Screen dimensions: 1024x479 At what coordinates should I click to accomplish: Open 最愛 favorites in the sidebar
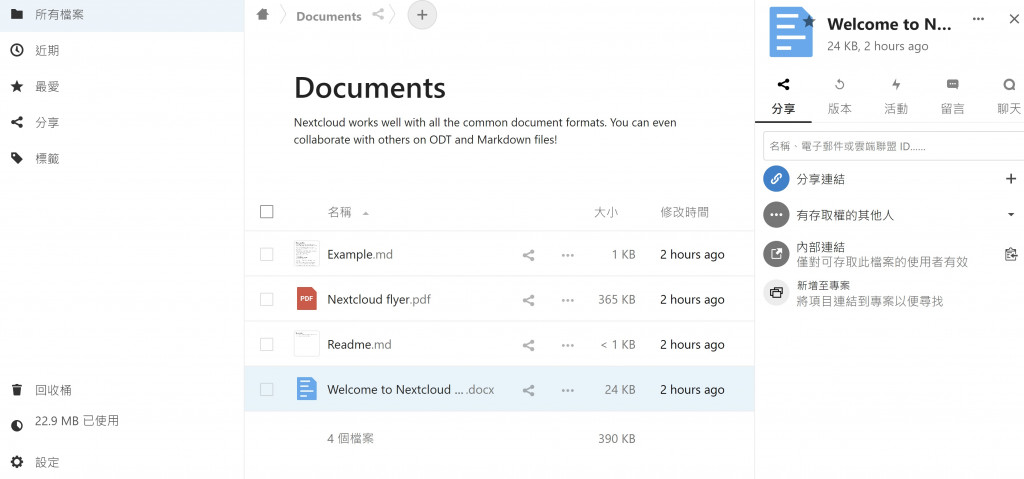[x=47, y=87]
